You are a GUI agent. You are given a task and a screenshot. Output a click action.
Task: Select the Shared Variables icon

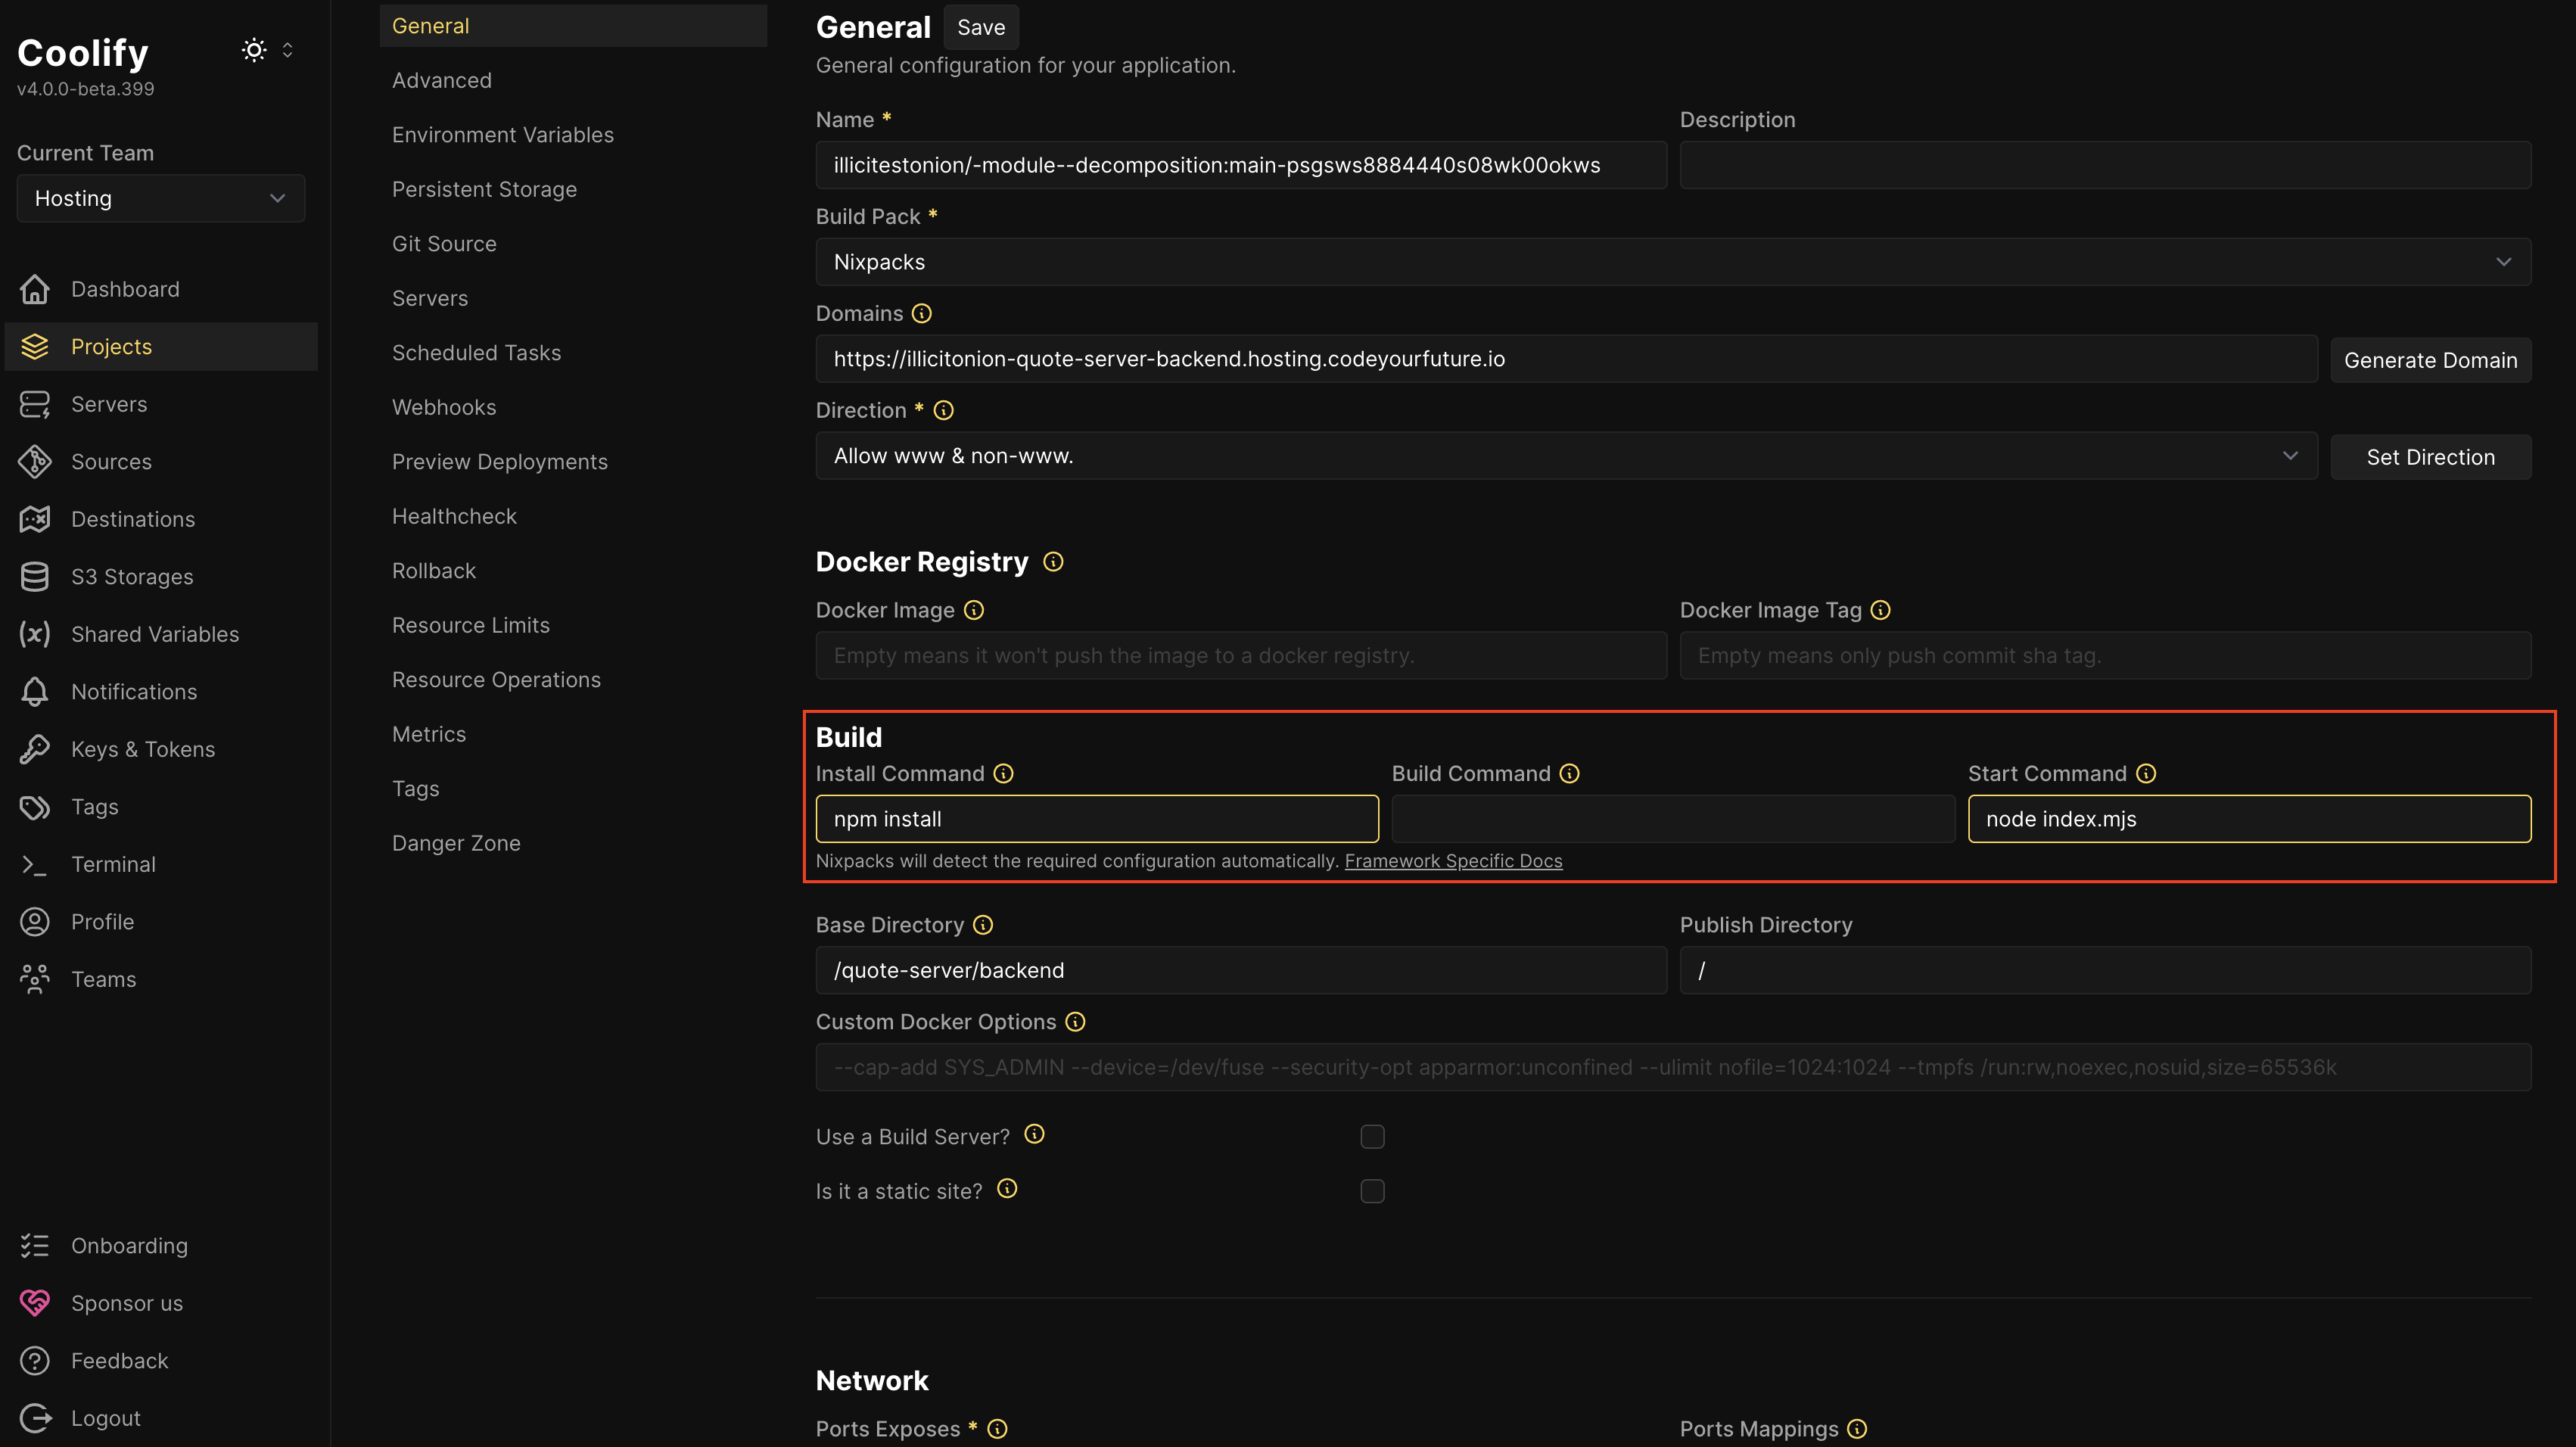click(x=34, y=634)
